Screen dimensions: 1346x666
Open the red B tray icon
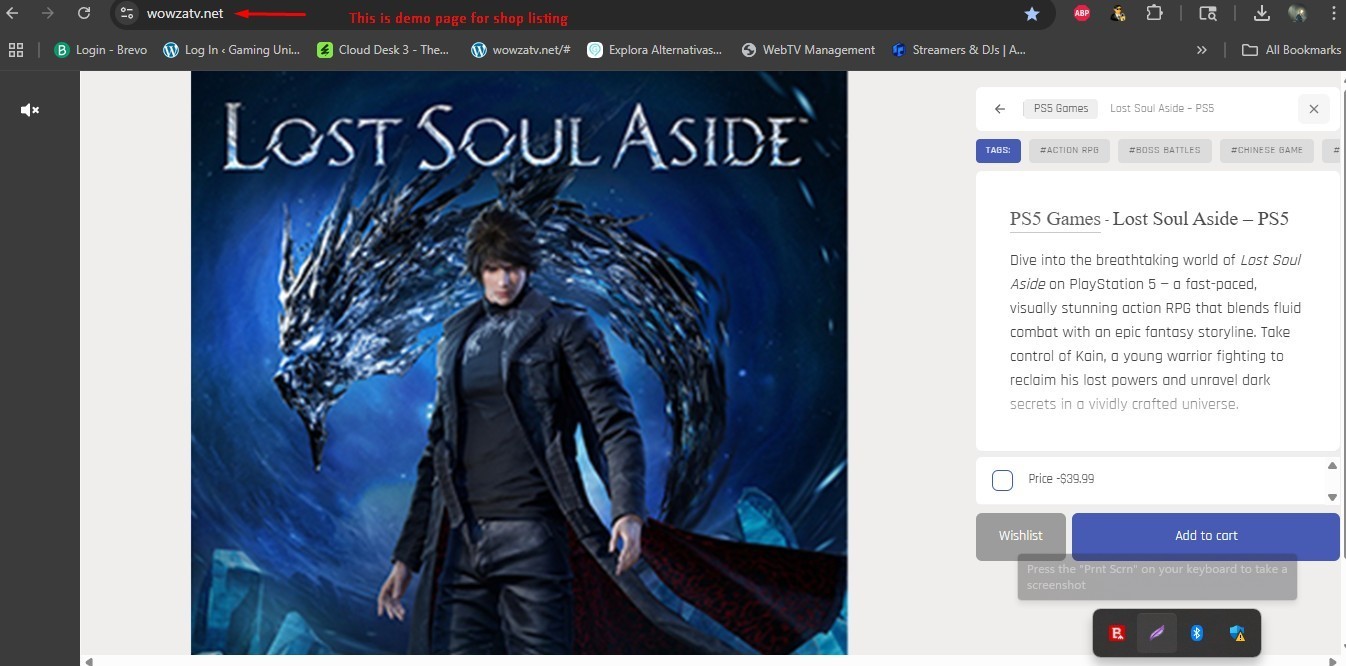click(1117, 633)
